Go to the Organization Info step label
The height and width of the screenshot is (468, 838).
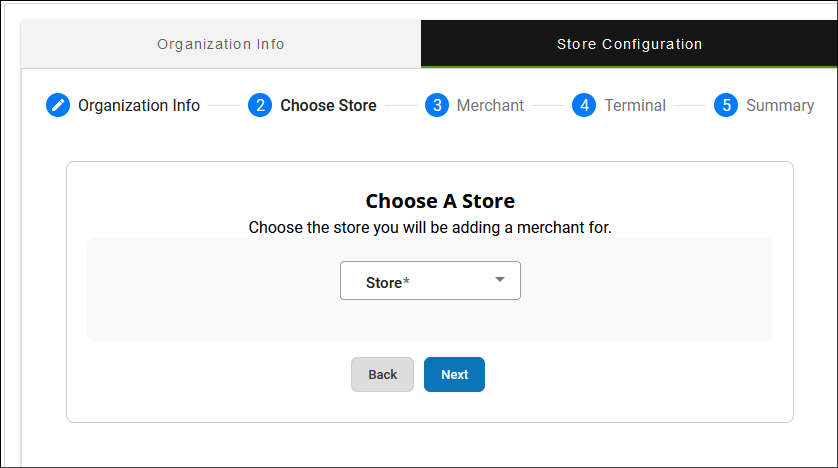coord(139,105)
